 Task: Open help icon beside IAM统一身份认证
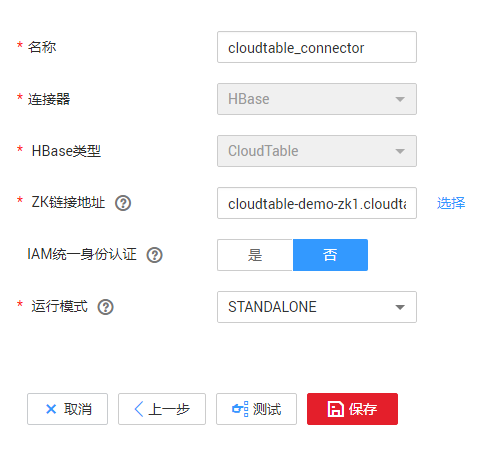[x=155, y=255]
